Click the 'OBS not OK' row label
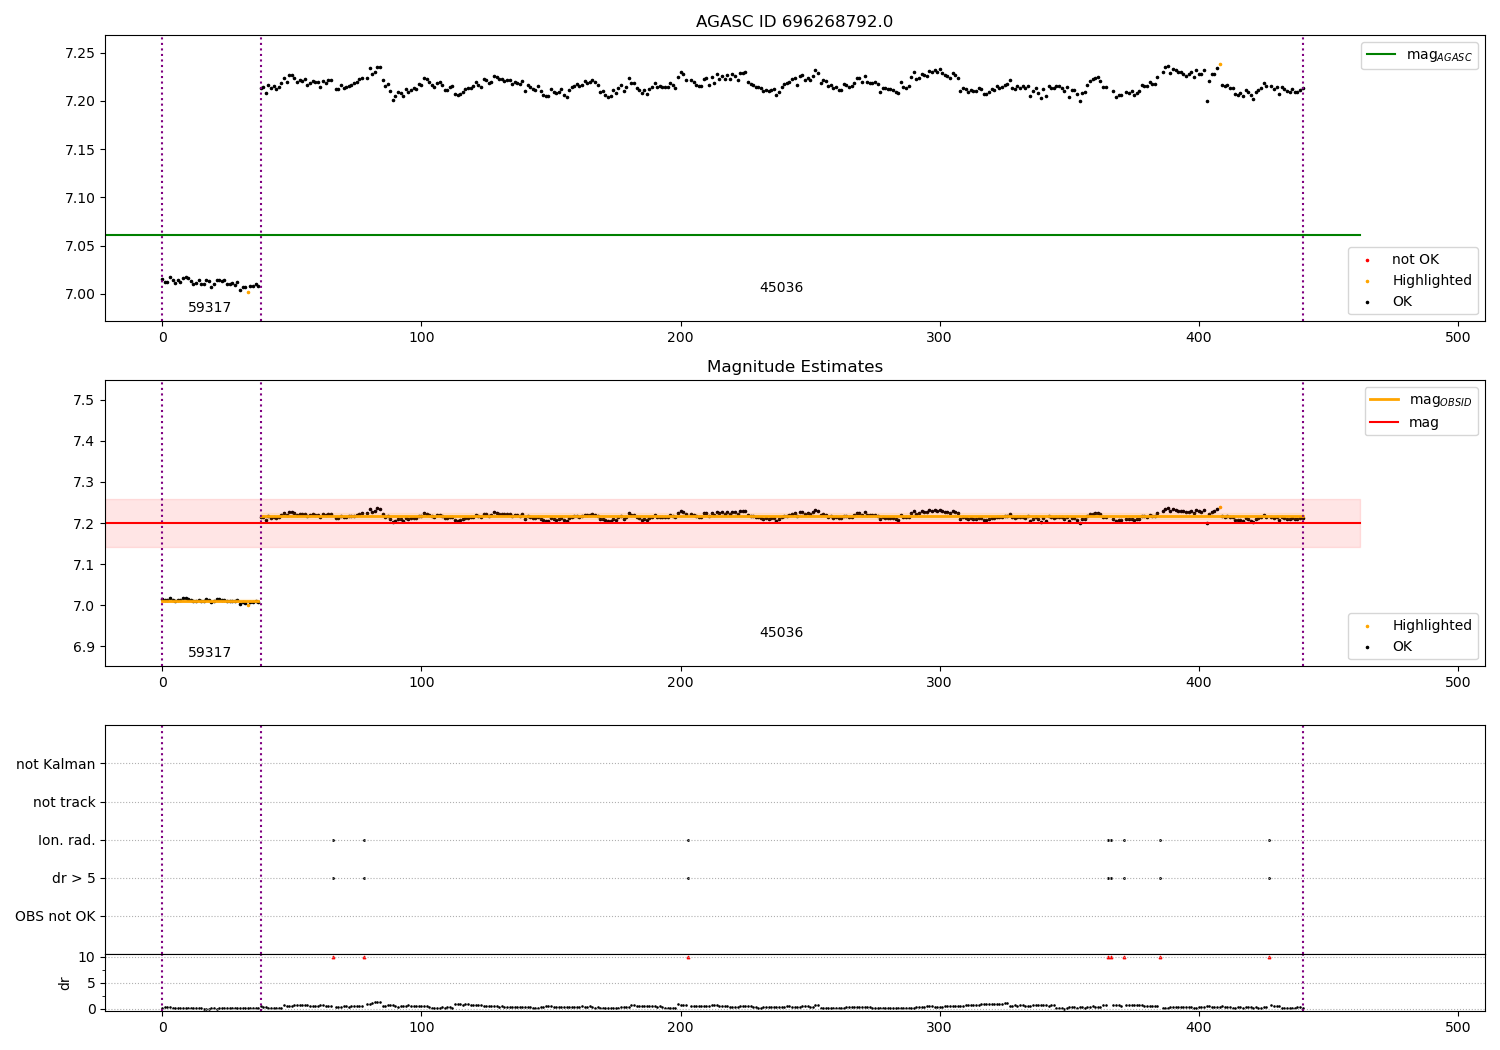1500x1050 pixels. (x=55, y=916)
